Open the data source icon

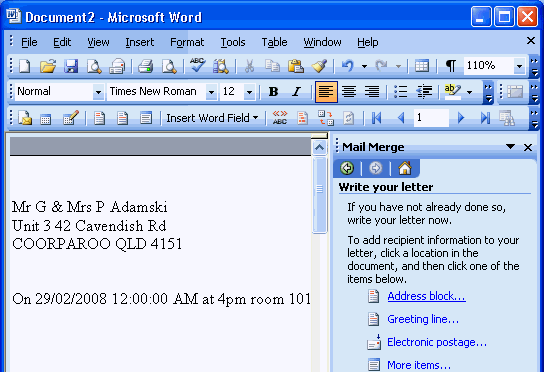point(45,118)
